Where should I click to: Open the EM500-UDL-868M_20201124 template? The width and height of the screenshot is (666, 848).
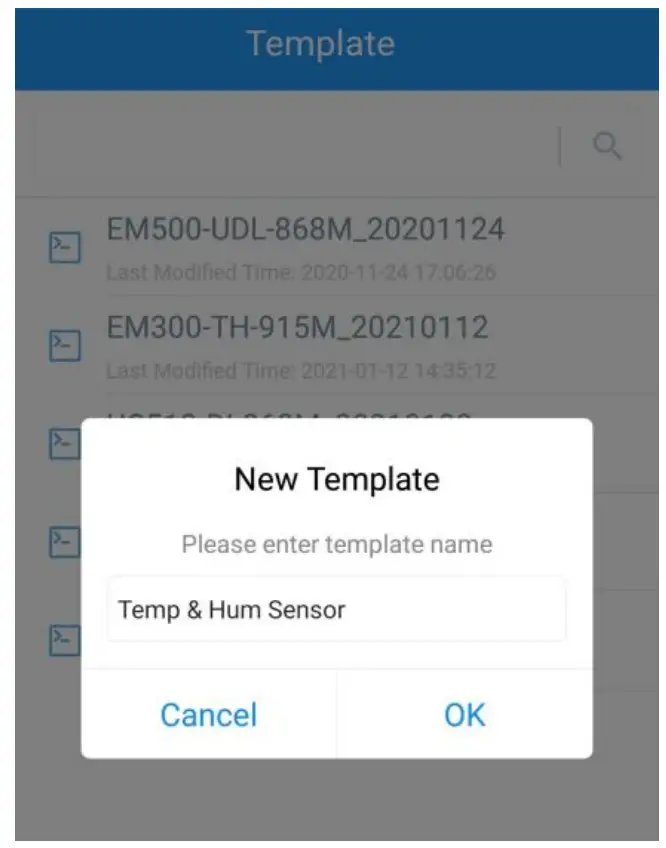point(306,229)
